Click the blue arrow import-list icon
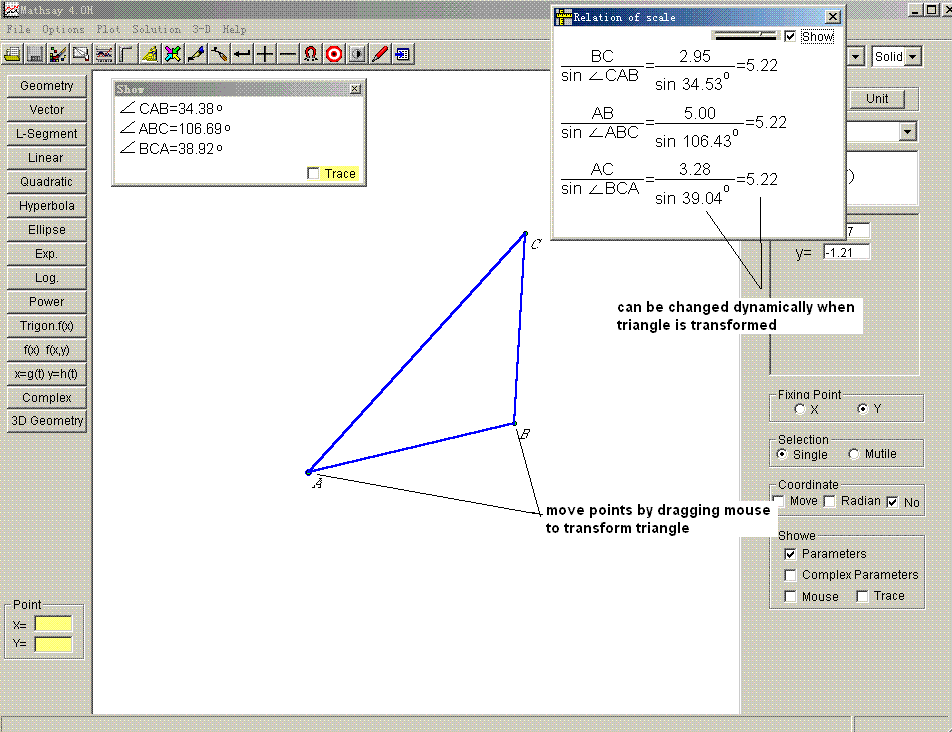Screen dimensions: 952x732 (x=403, y=55)
